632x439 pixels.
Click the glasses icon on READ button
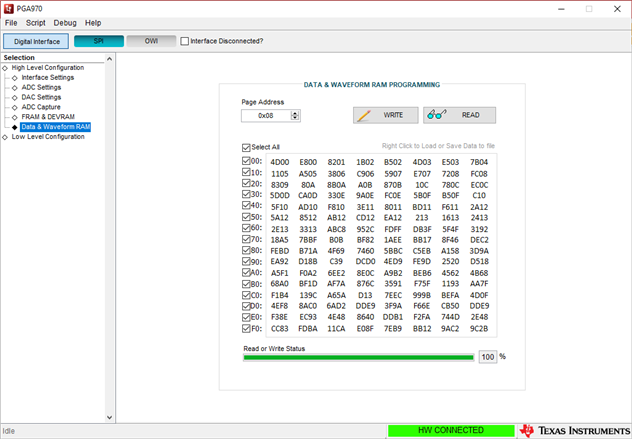point(437,114)
